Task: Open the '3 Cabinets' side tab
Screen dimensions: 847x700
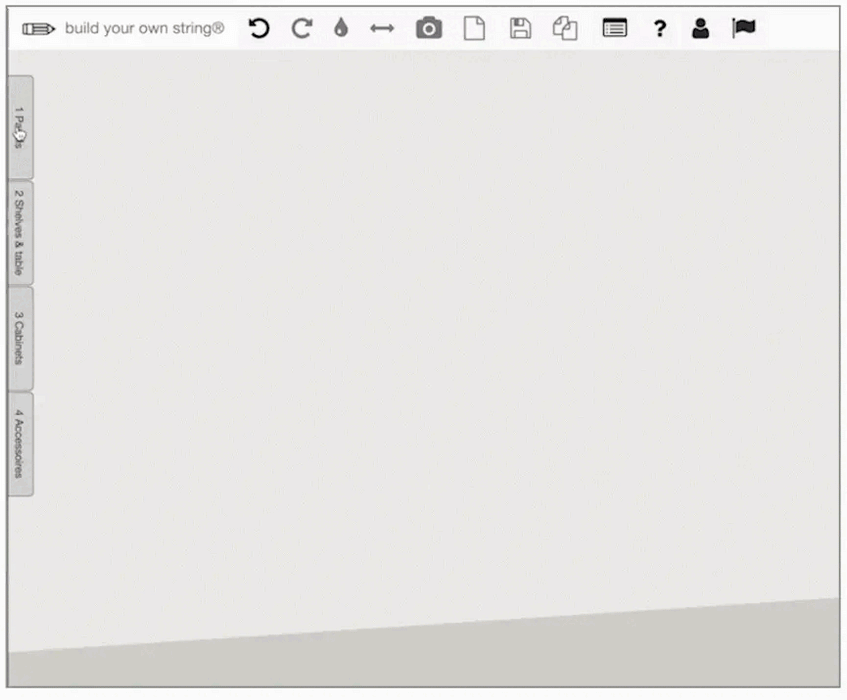Action: (x=20, y=338)
